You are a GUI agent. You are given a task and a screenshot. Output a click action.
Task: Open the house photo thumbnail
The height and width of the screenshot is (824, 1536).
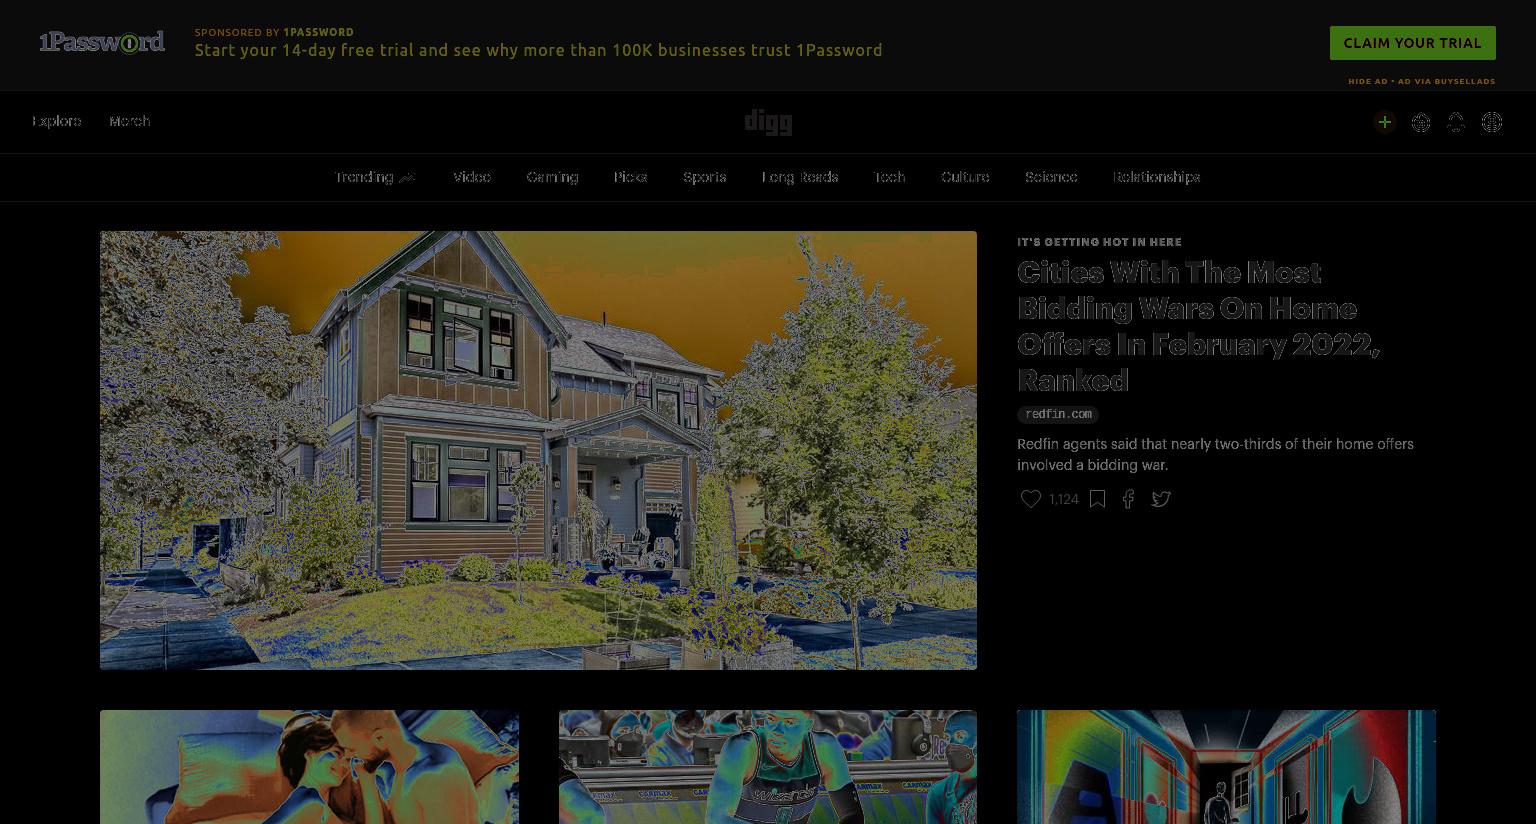click(538, 450)
